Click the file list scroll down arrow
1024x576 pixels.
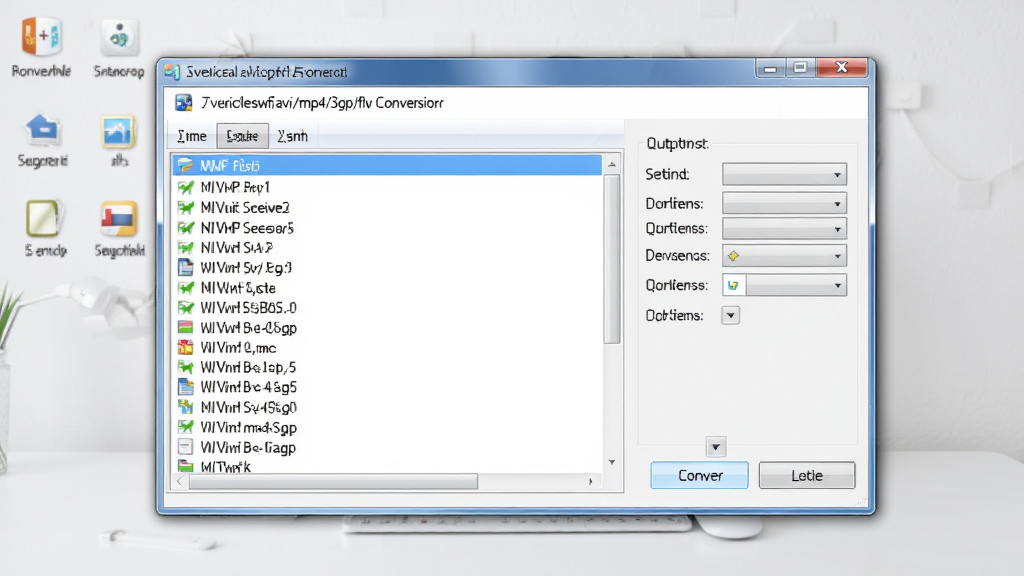click(x=612, y=462)
